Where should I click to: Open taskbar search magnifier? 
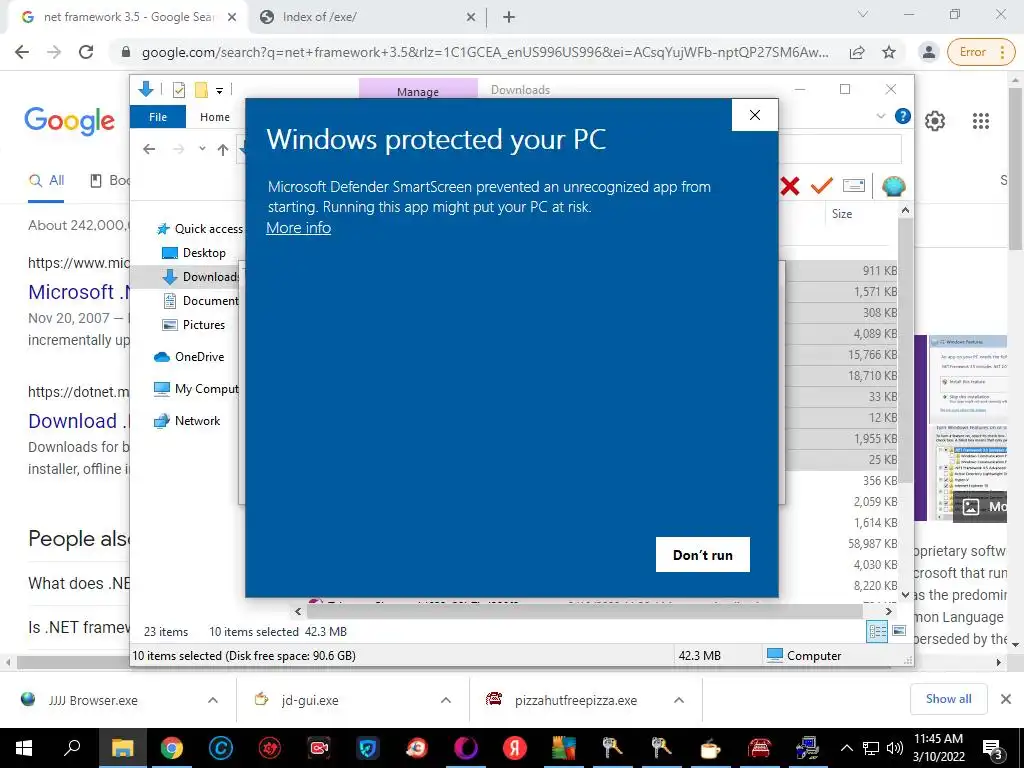pos(72,748)
